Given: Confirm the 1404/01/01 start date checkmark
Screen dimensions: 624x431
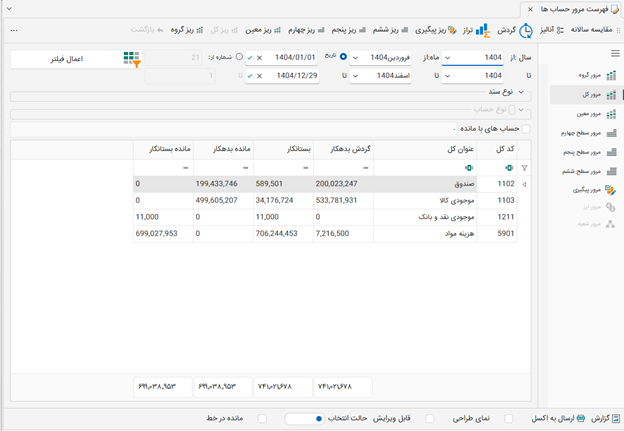Looking at the screenshot, I should (x=250, y=58).
